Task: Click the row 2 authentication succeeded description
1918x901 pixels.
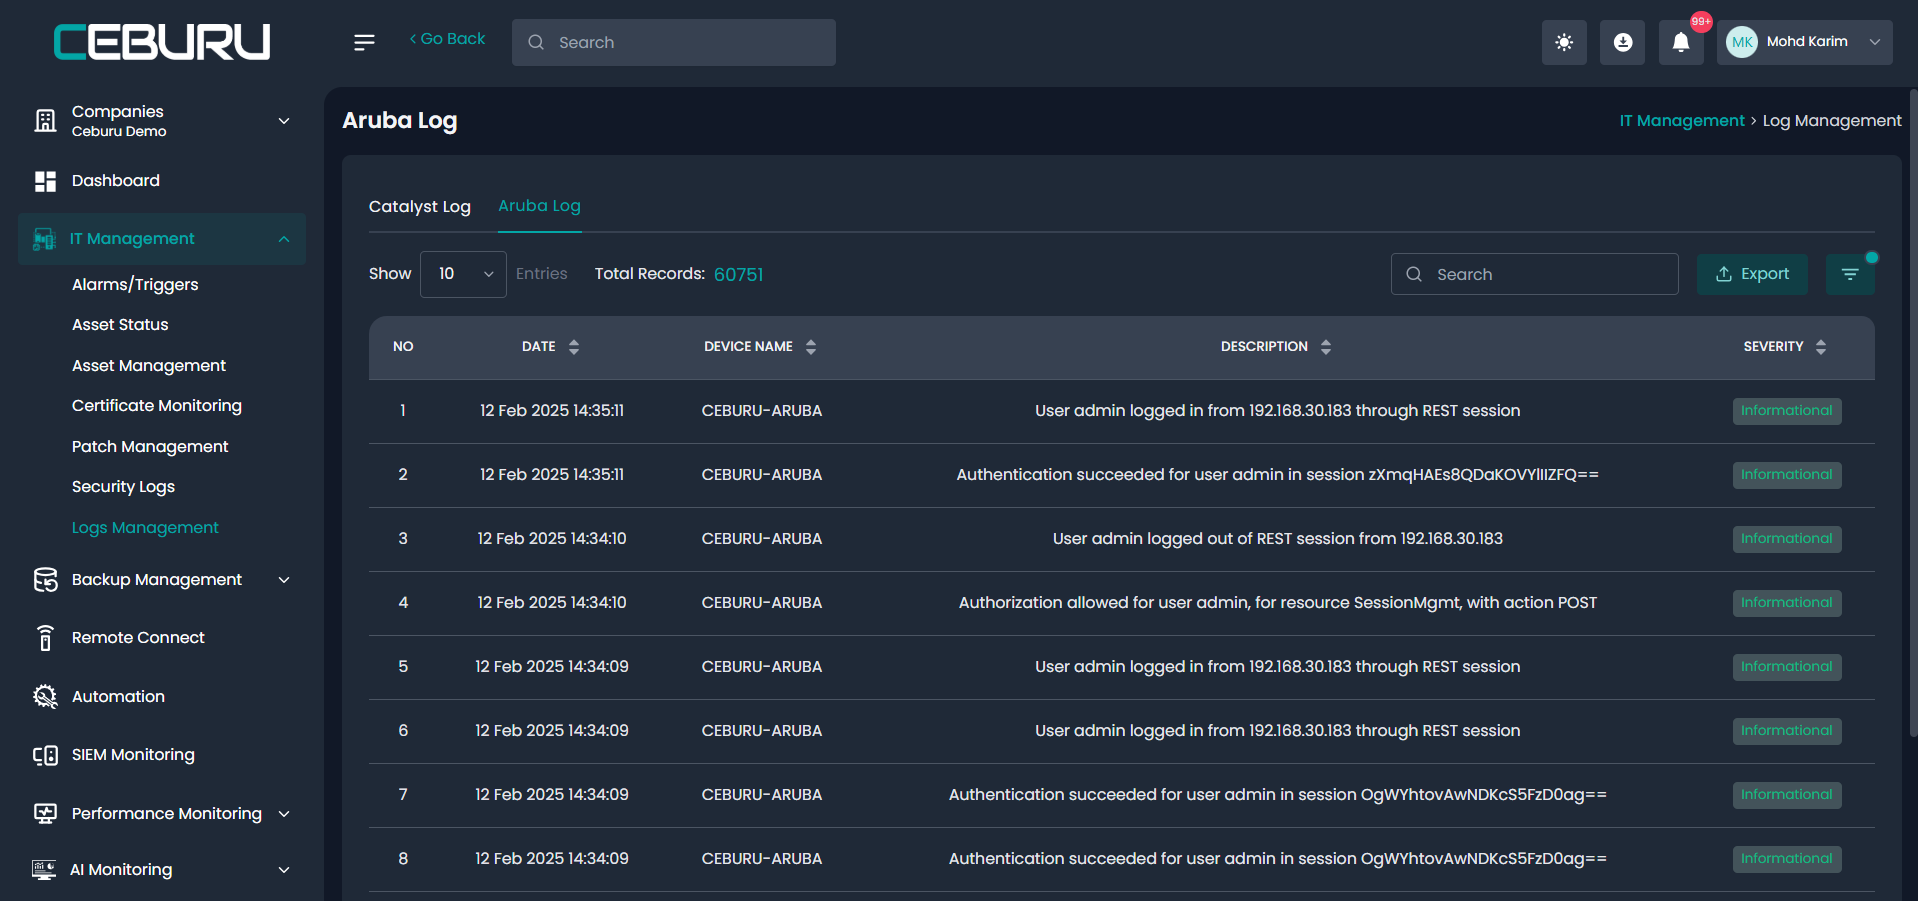Action: click(x=1277, y=475)
